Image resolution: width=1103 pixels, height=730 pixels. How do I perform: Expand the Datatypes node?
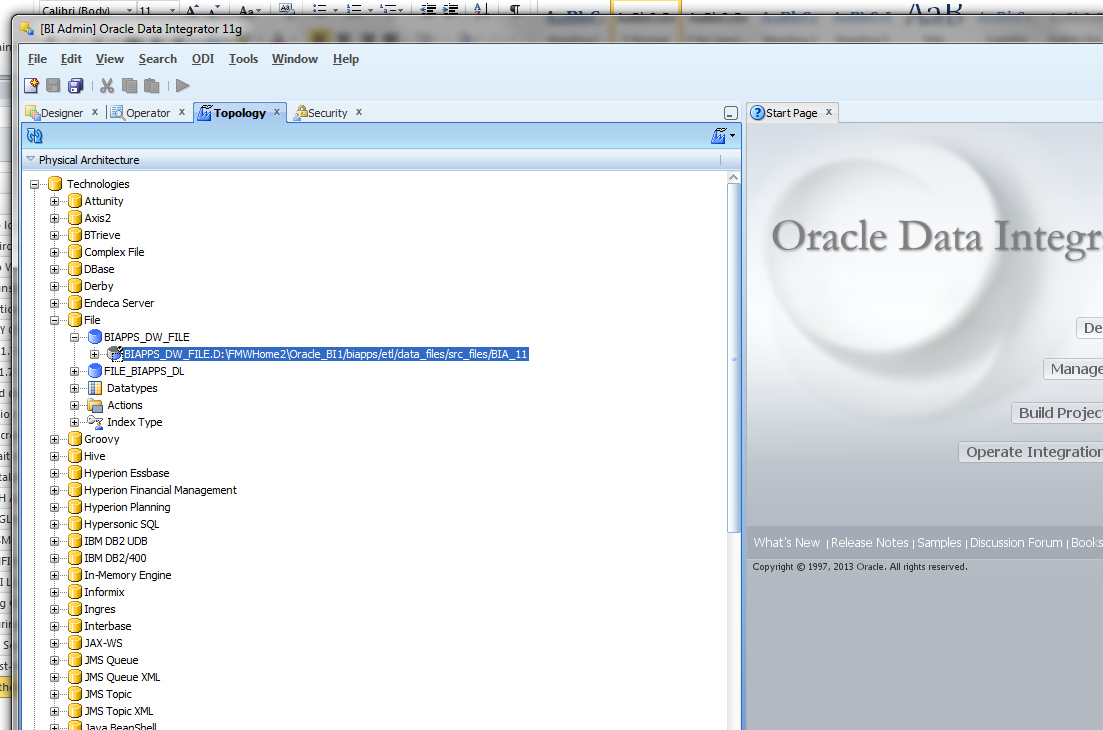coord(75,388)
